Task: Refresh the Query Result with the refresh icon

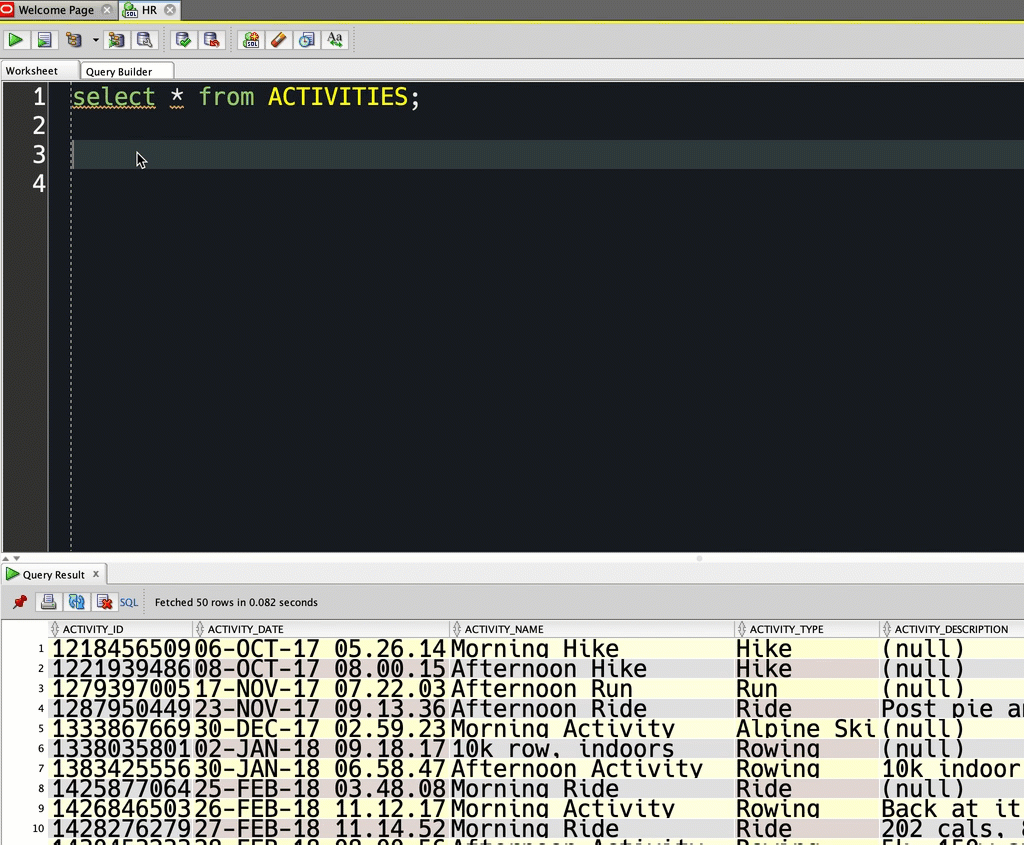Action: [77, 602]
